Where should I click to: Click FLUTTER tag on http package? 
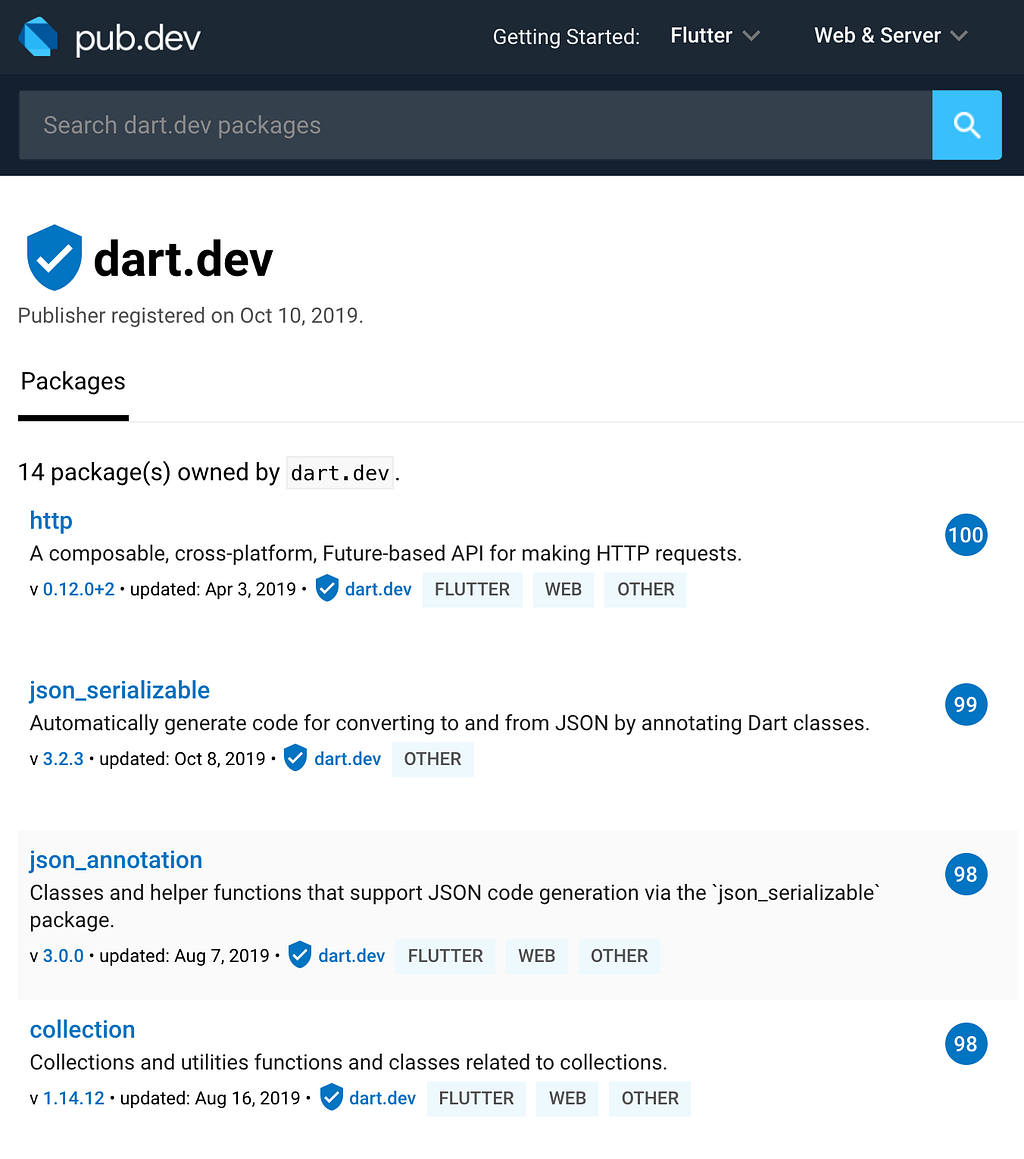coord(472,589)
